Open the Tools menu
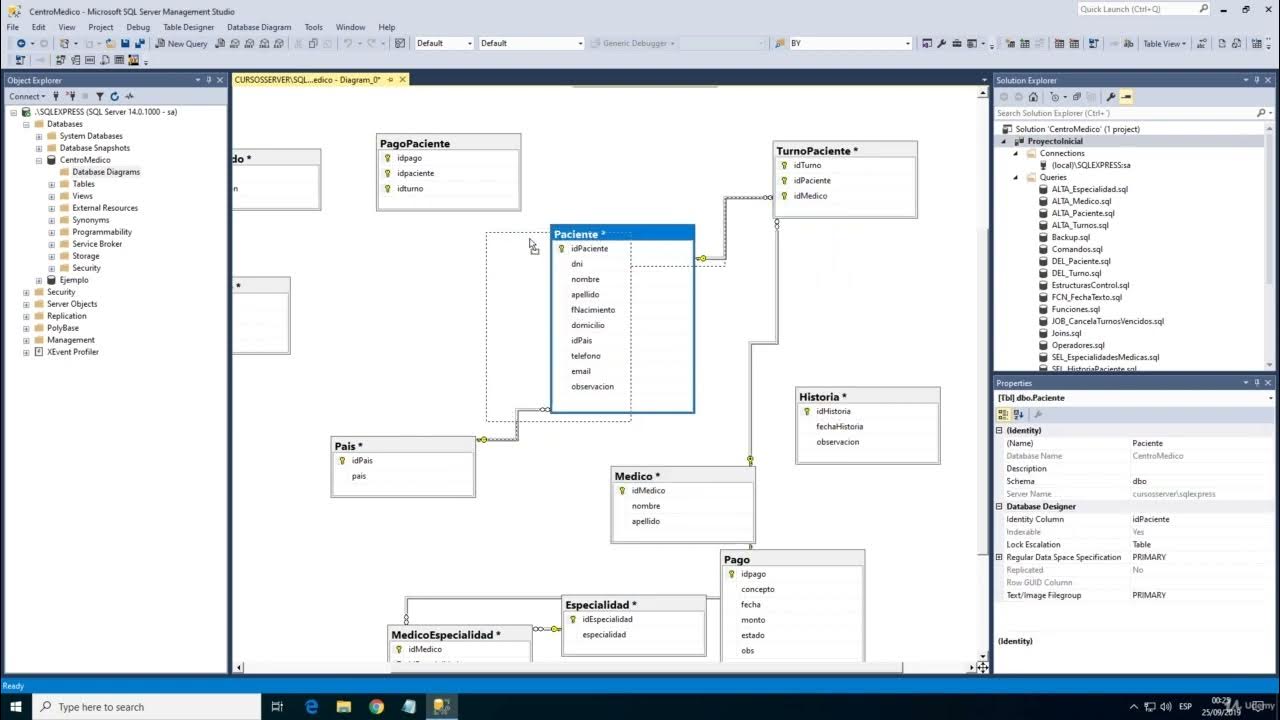The image size is (1280, 720). [313, 27]
